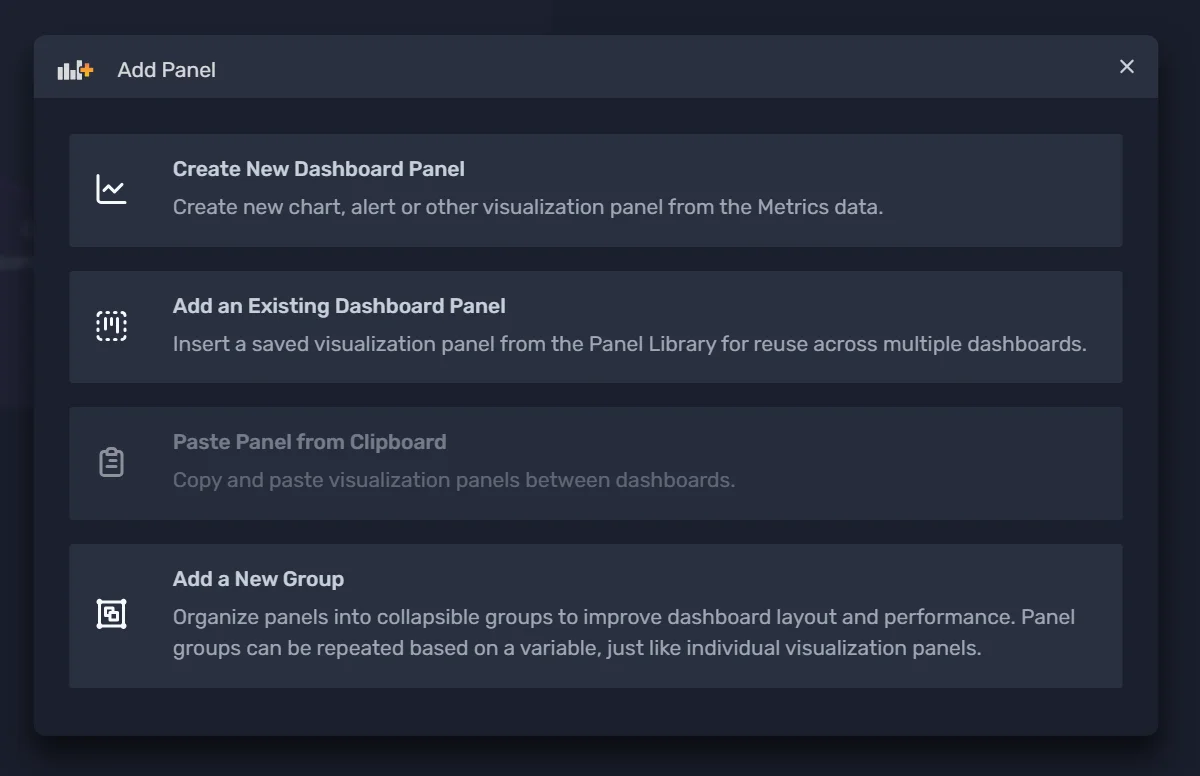Click the Add an Existing Dashboard Panel heading
This screenshot has height=776, width=1200.
(338, 306)
